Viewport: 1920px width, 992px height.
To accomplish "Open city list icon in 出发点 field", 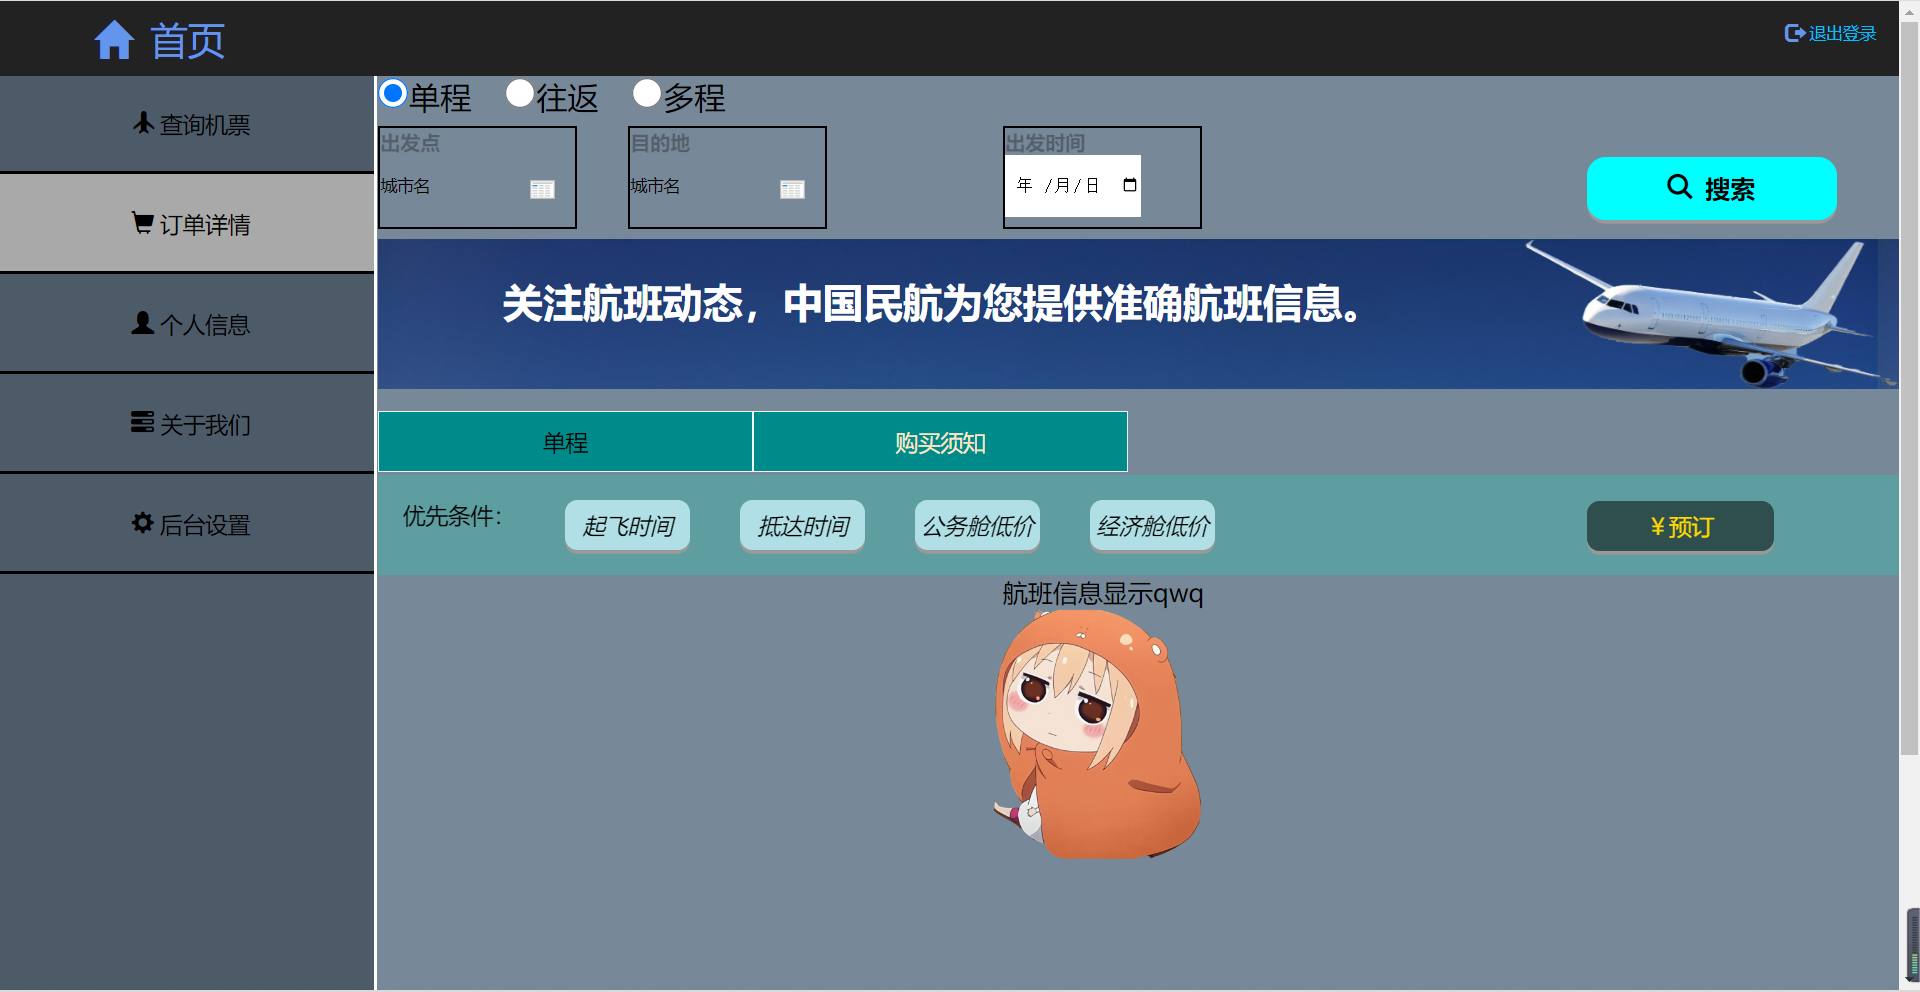I will [542, 189].
